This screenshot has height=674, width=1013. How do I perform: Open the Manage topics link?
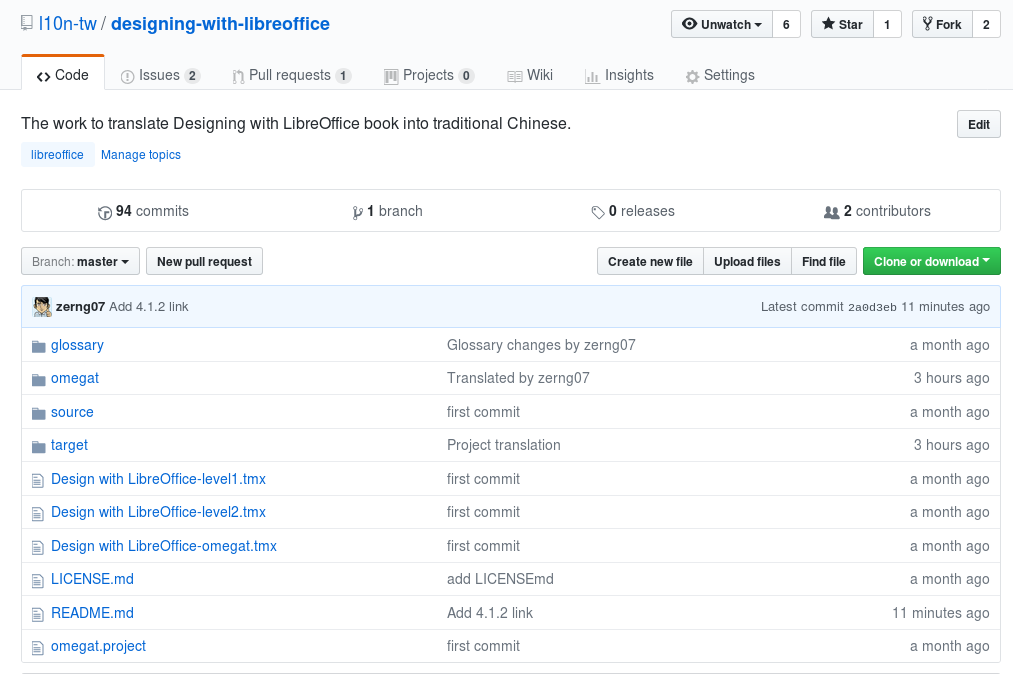pyautogui.click(x=141, y=155)
